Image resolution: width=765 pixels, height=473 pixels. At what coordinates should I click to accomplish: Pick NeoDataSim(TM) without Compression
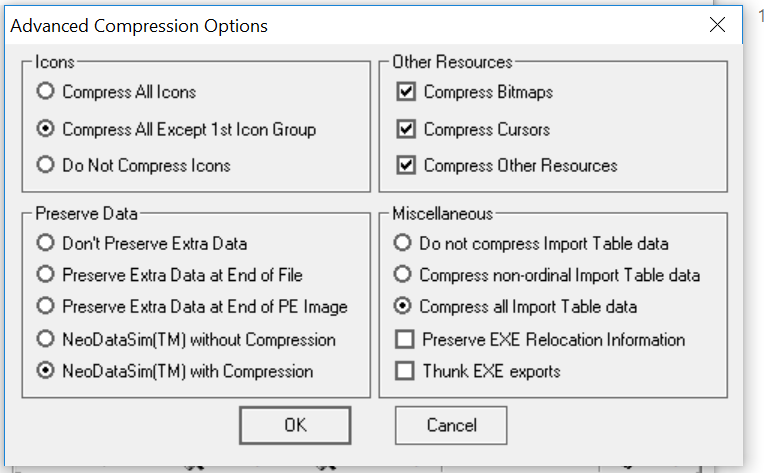[45, 339]
